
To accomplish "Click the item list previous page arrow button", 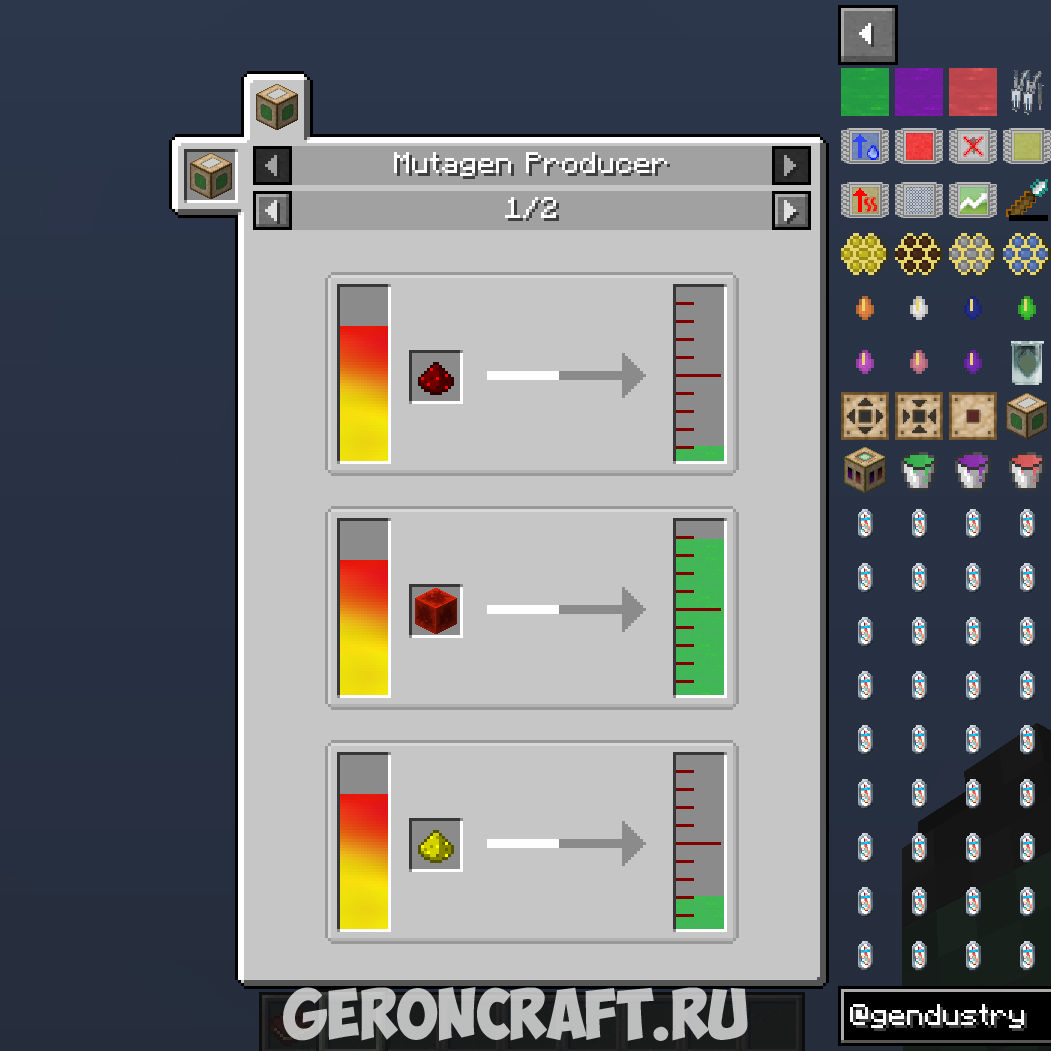I will click(867, 35).
